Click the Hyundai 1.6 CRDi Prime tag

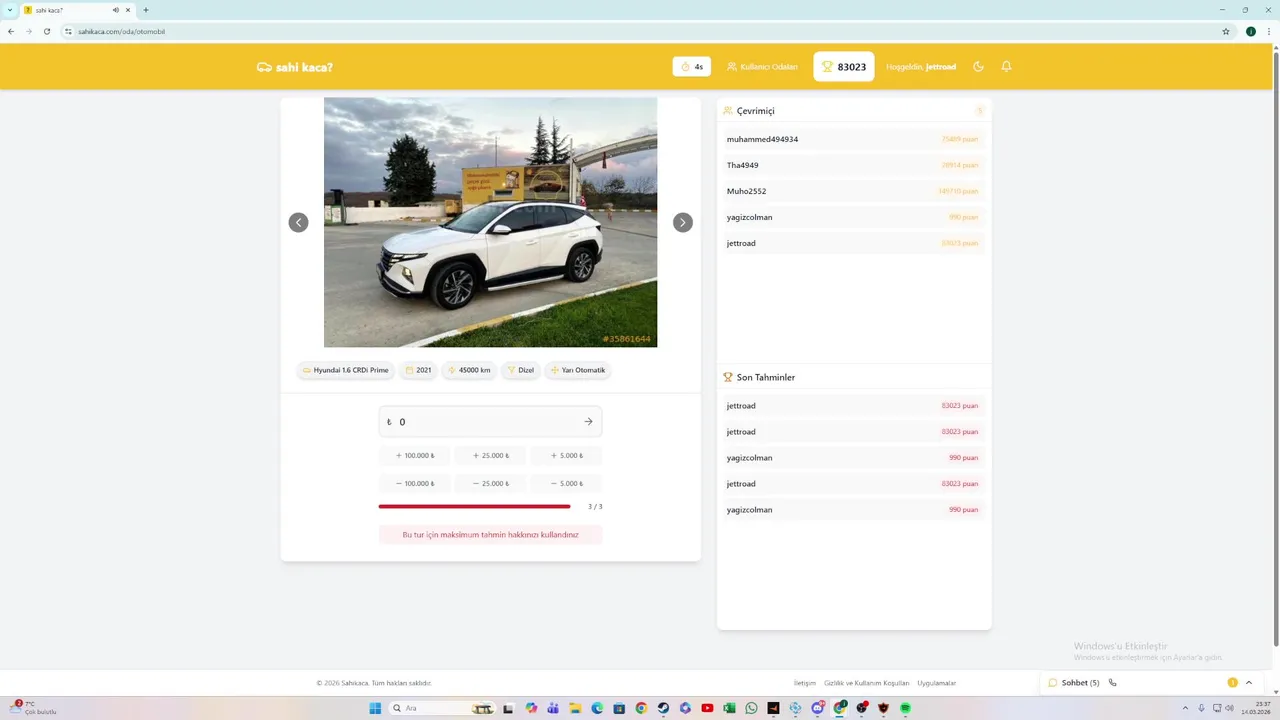345,370
